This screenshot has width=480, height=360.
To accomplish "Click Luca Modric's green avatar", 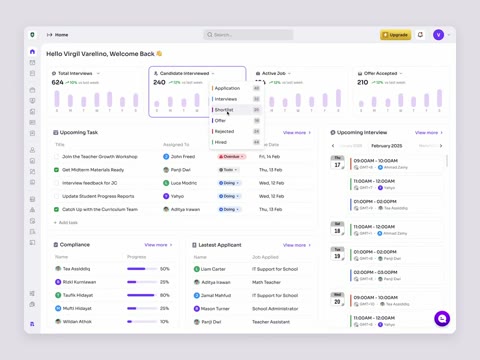I will coord(166,183).
